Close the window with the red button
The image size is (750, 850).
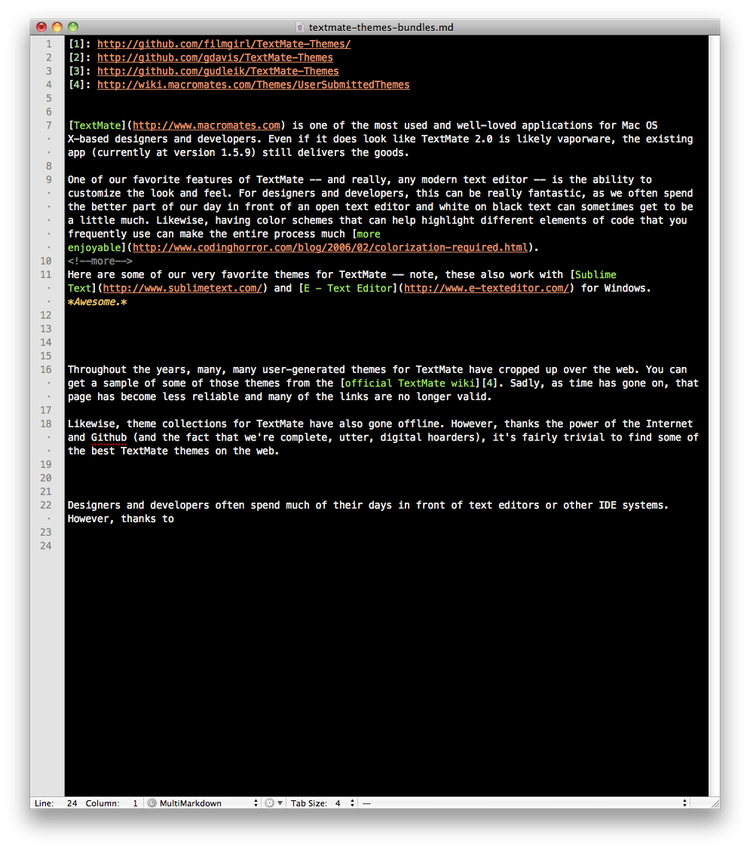click(41, 27)
